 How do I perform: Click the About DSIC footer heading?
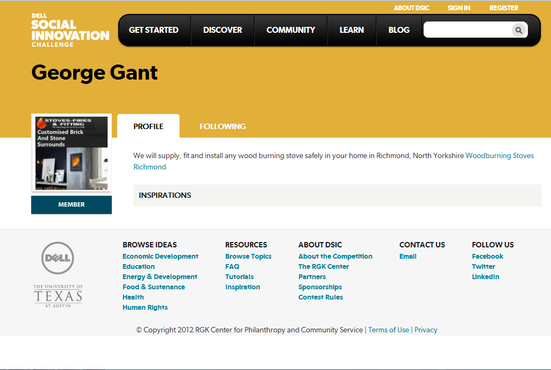(320, 245)
